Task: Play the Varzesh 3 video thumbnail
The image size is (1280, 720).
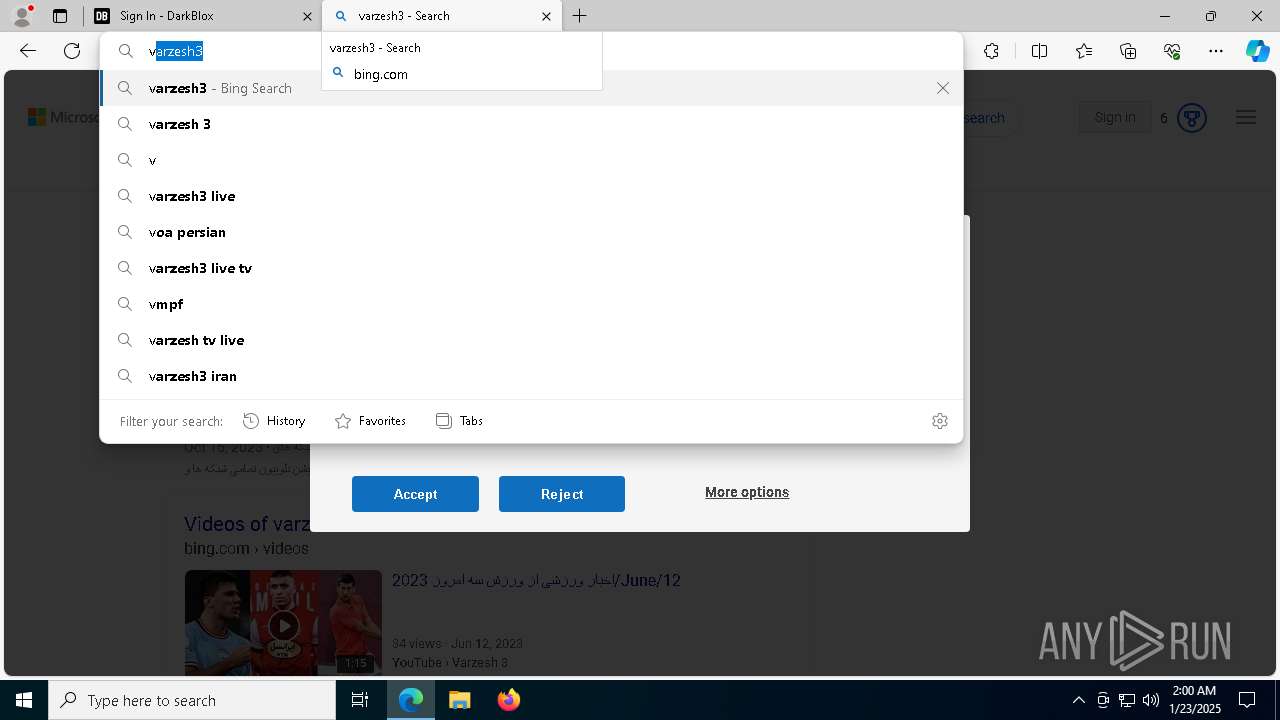Action: tap(283, 623)
